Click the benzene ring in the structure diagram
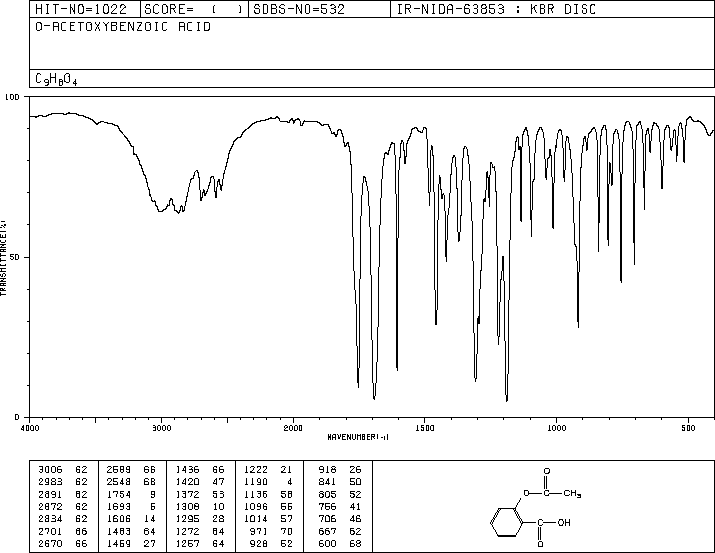This screenshot has height=553, width=715. coord(508,522)
